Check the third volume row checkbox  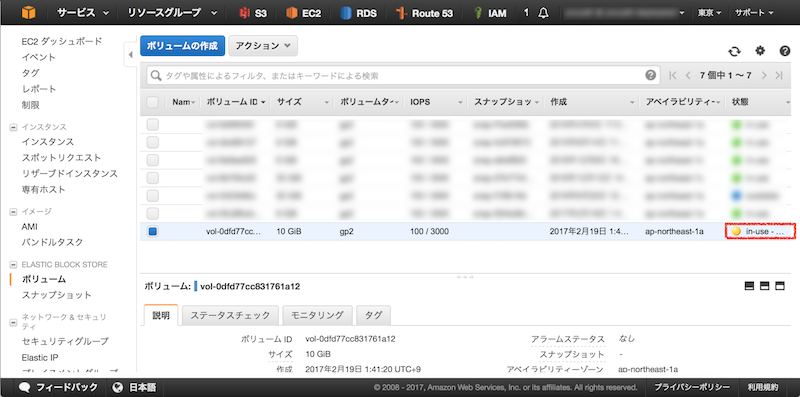pos(153,160)
